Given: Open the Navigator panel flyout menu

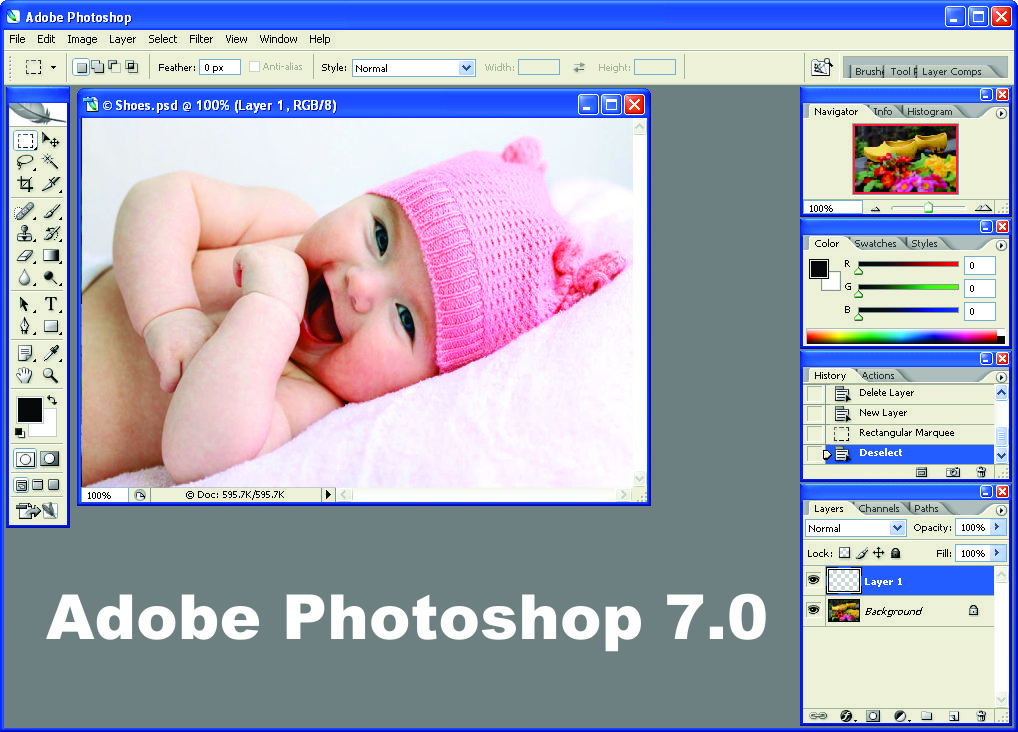Looking at the screenshot, I should pos(1001,113).
